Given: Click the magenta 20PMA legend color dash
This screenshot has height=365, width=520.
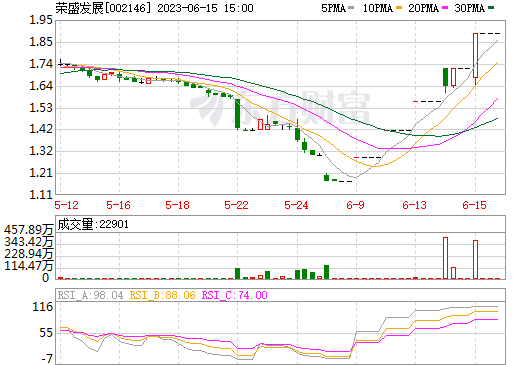Looking at the screenshot, I should [445, 8].
